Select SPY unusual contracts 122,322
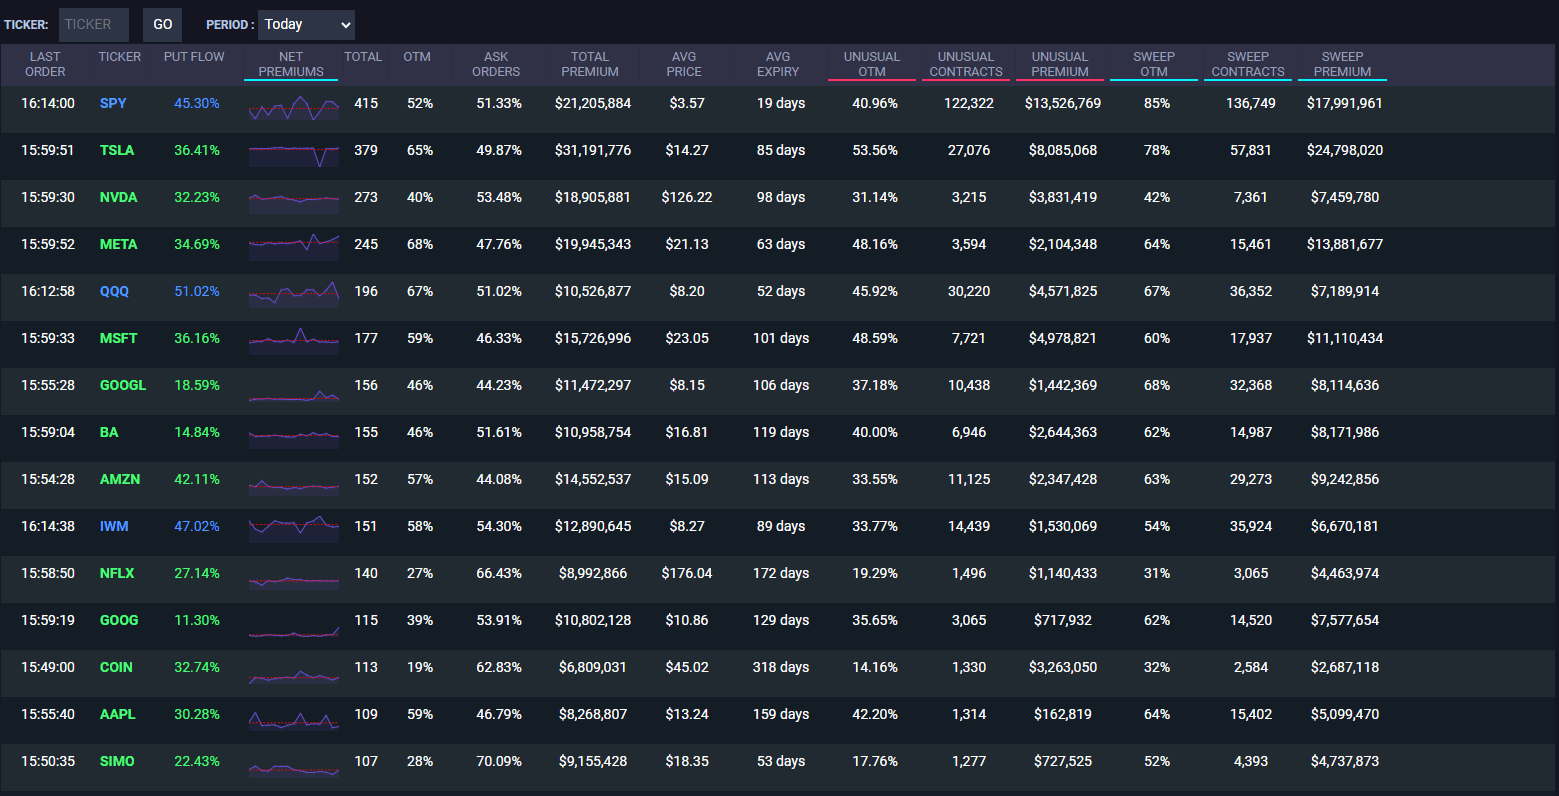Screen dimensions: 1559x796 pos(969,103)
